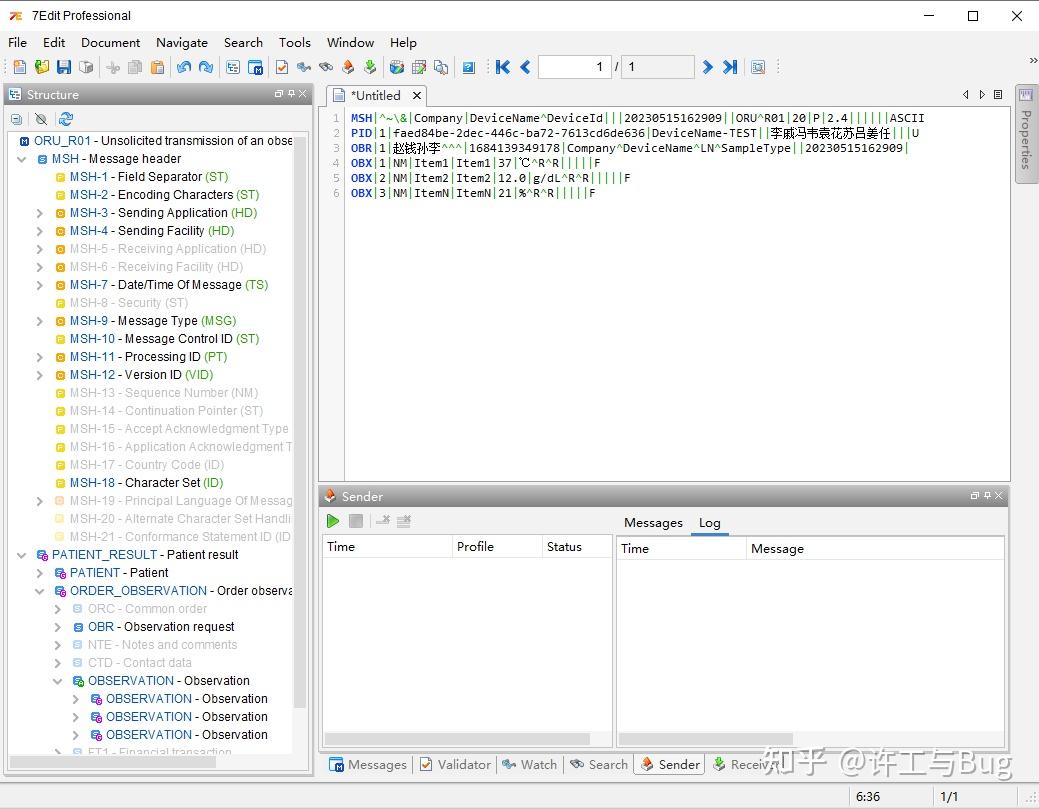Screen dimensions: 1039x809
Task: Toggle auto-hide pin on Sender panel
Action: tap(986, 496)
